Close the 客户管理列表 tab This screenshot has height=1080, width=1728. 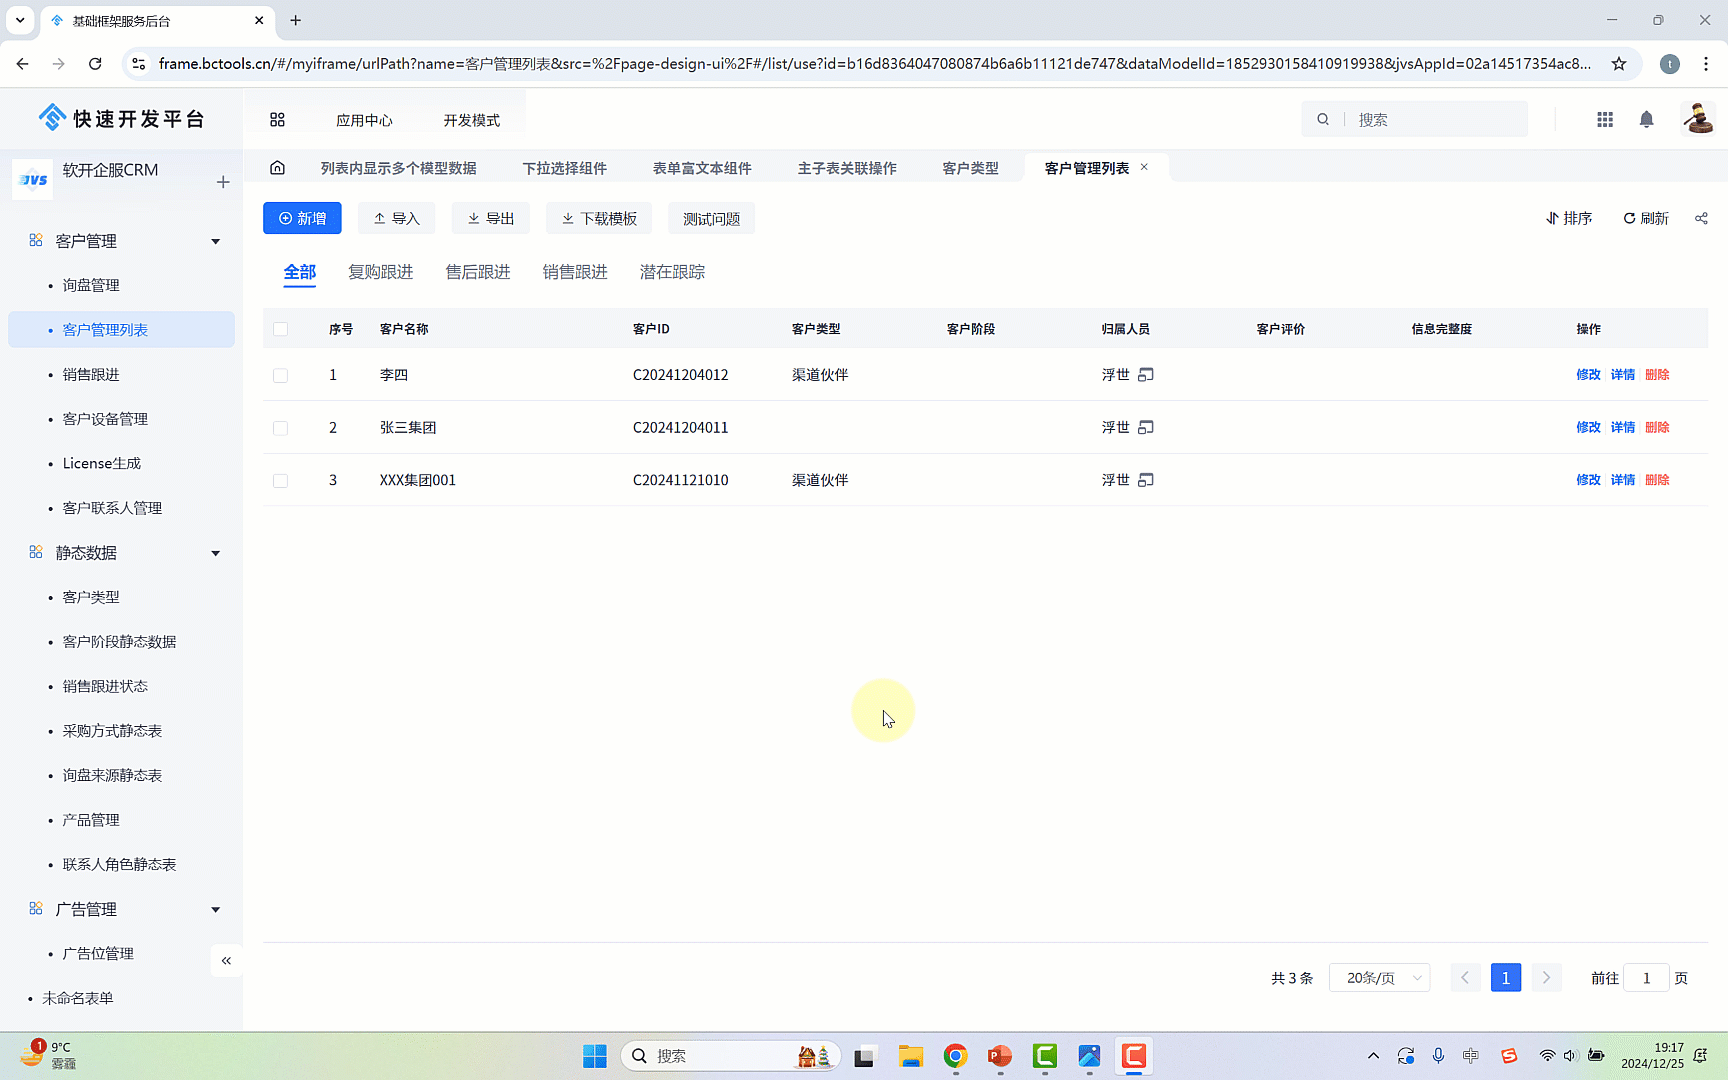pos(1144,167)
